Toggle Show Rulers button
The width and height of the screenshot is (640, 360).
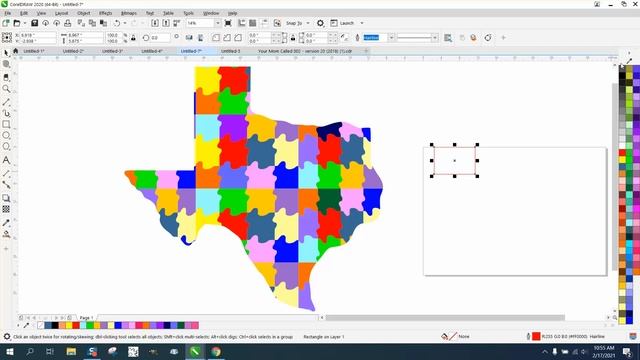click(x=242, y=23)
